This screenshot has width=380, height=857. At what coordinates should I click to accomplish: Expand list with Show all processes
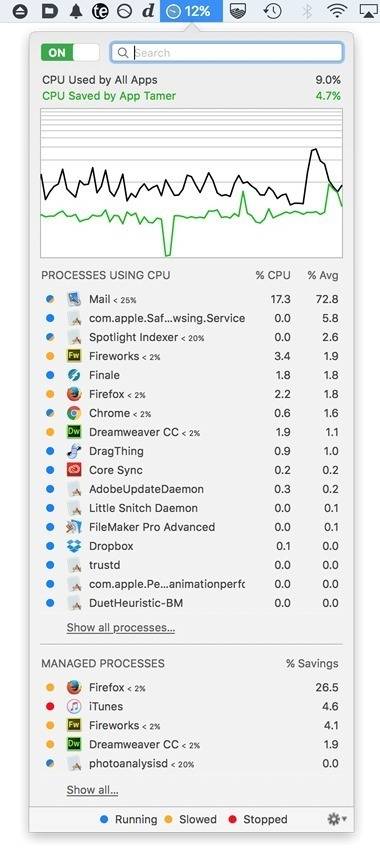121,628
